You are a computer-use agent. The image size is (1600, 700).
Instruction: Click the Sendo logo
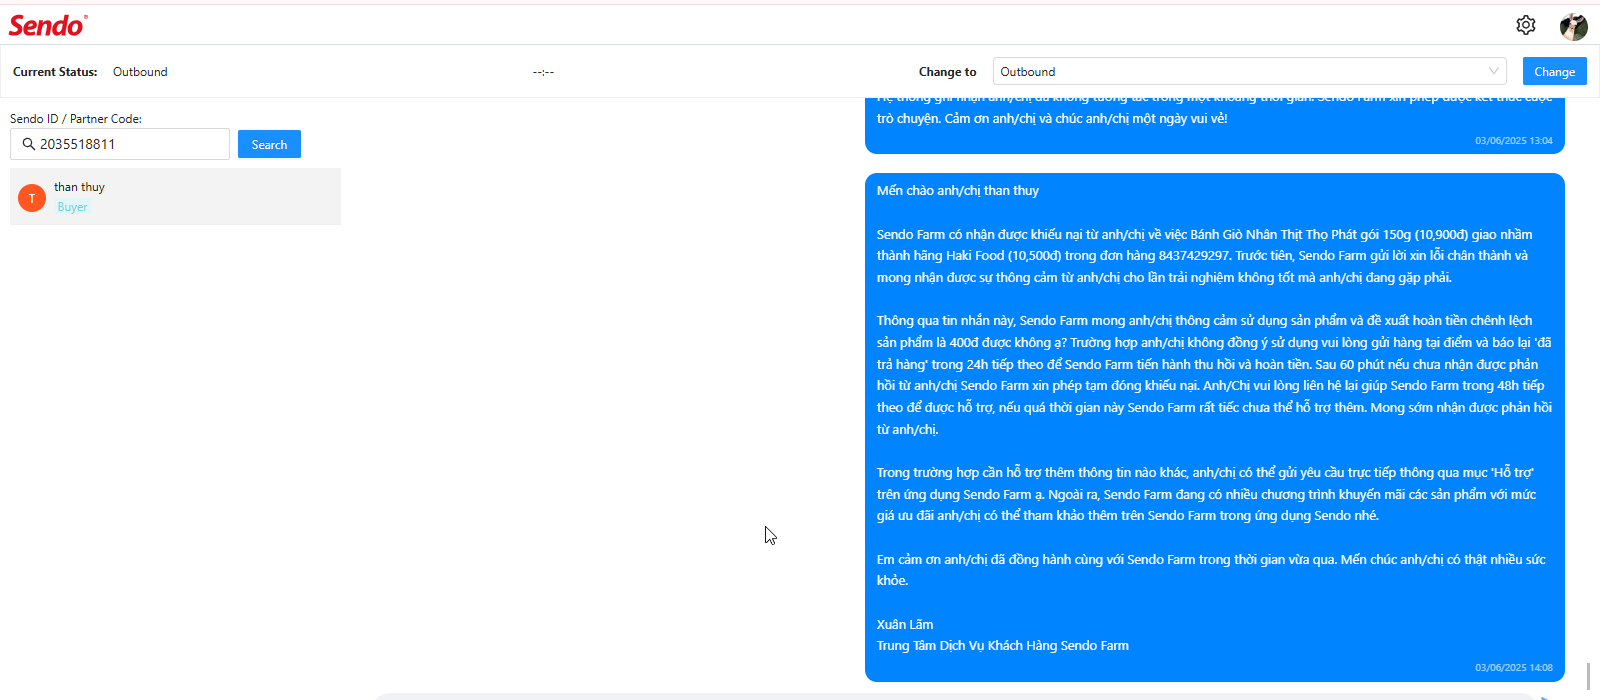pos(48,25)
